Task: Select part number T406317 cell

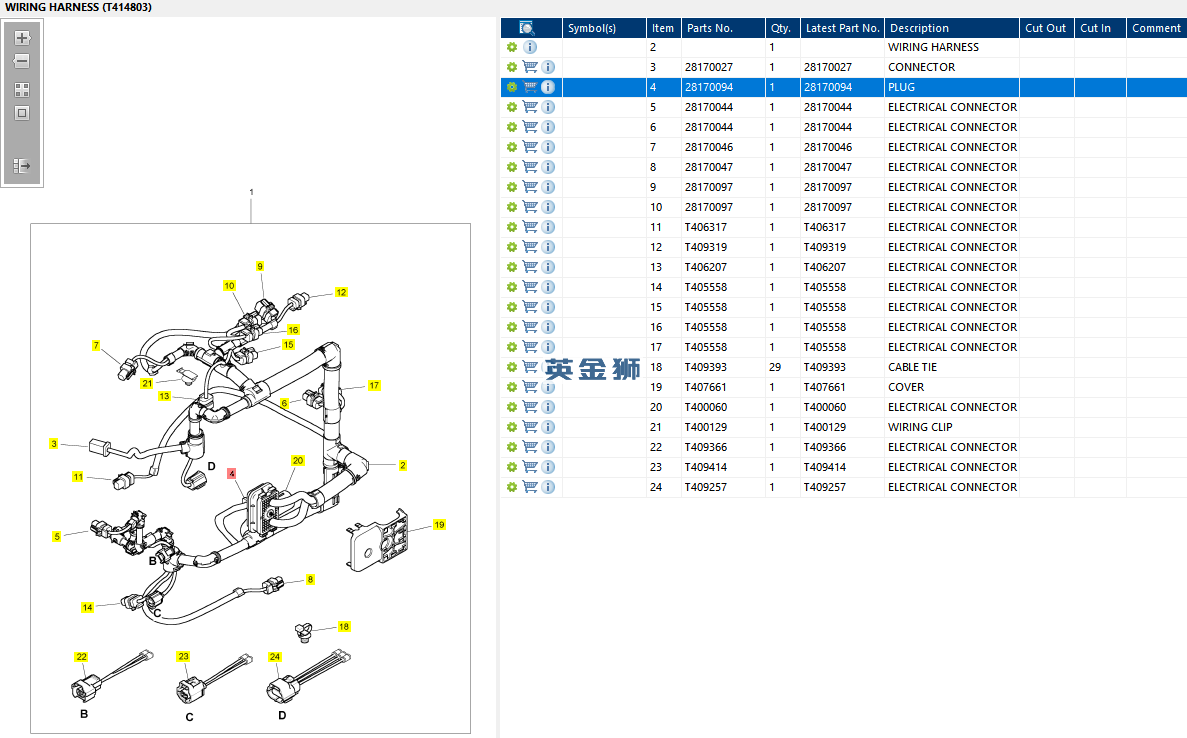Action: [x=706, y=227]
